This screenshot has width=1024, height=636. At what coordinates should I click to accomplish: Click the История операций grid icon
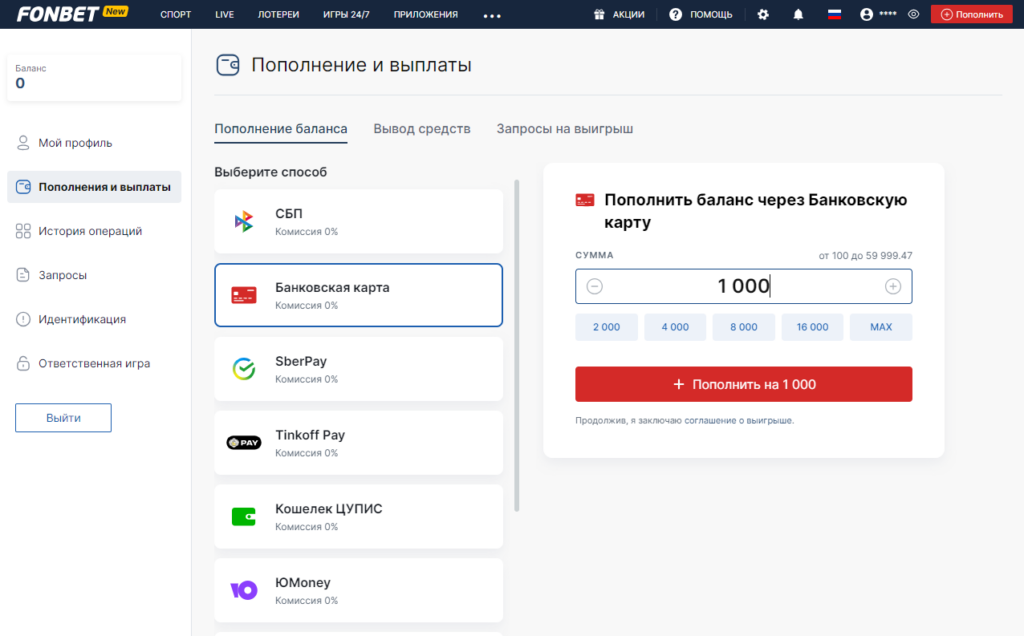(23, 231)
